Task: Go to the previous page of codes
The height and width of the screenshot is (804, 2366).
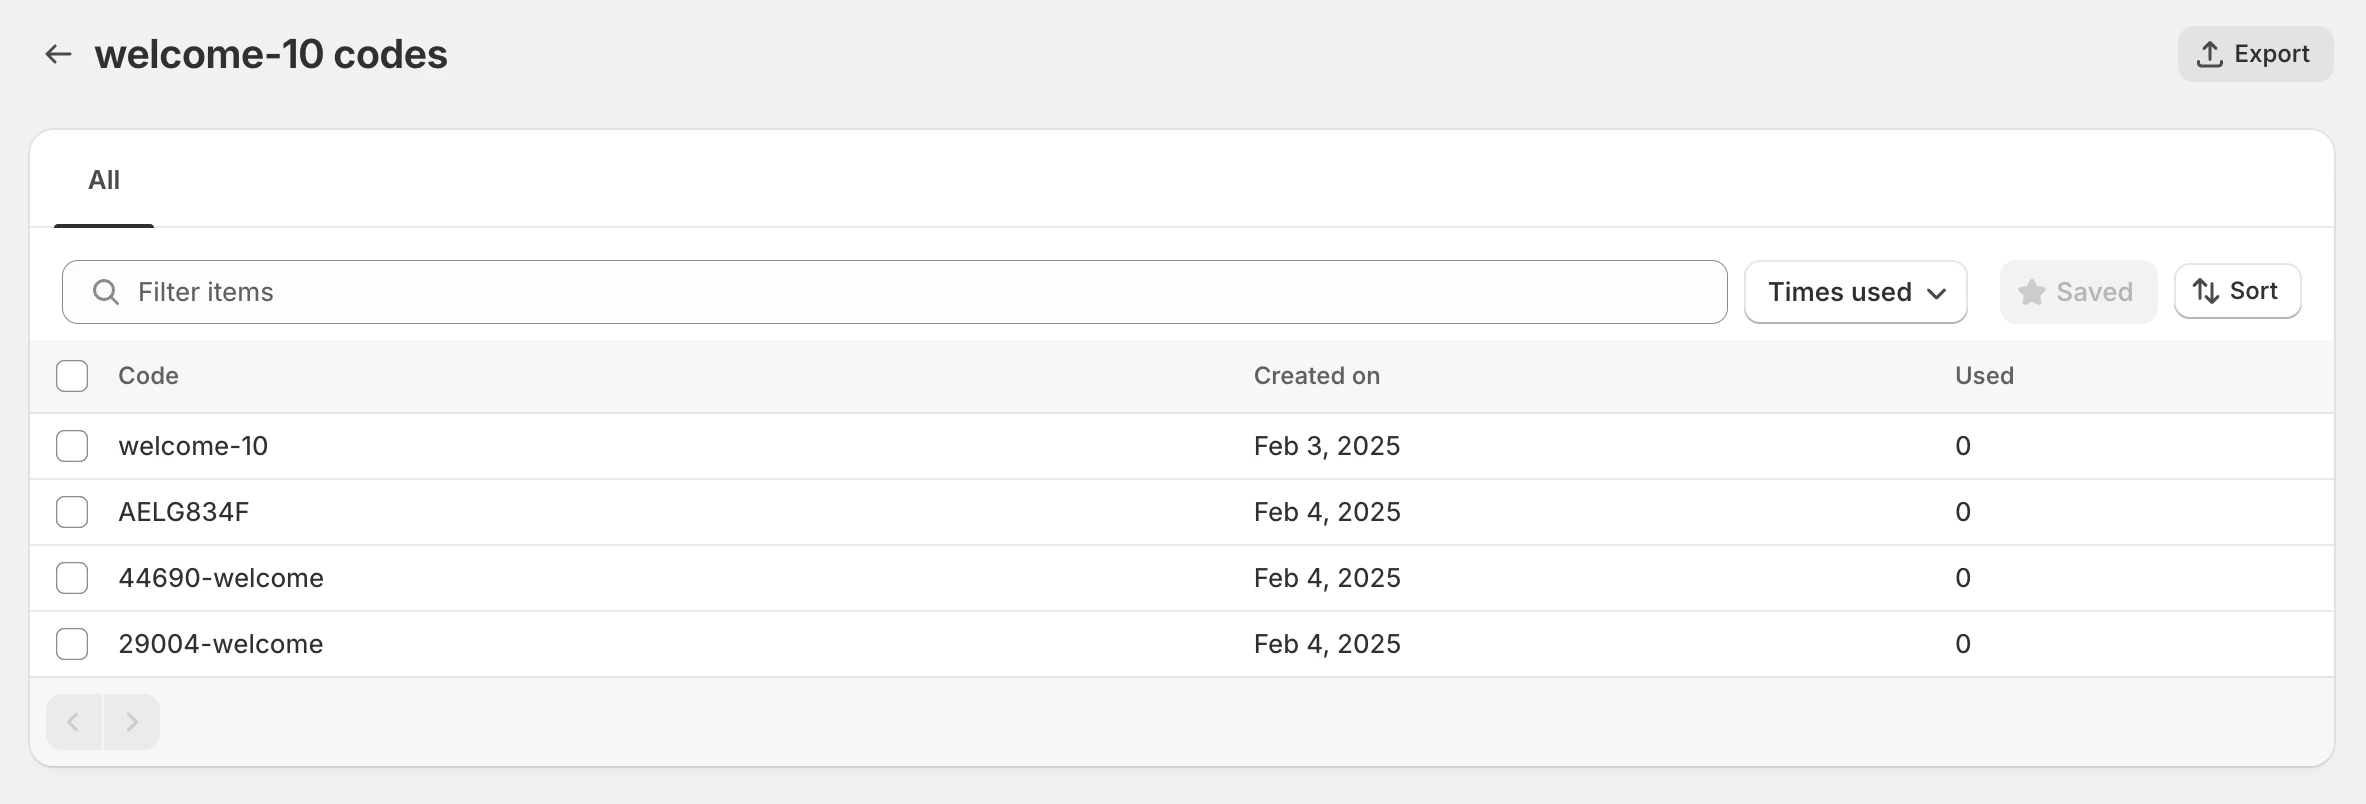Action: [74, 722]
